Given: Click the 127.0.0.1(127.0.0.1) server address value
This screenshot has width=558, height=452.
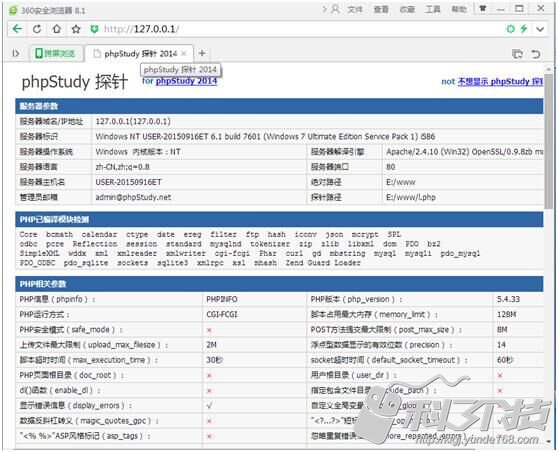Looking at the screenshot, I should tap(133, 121).
